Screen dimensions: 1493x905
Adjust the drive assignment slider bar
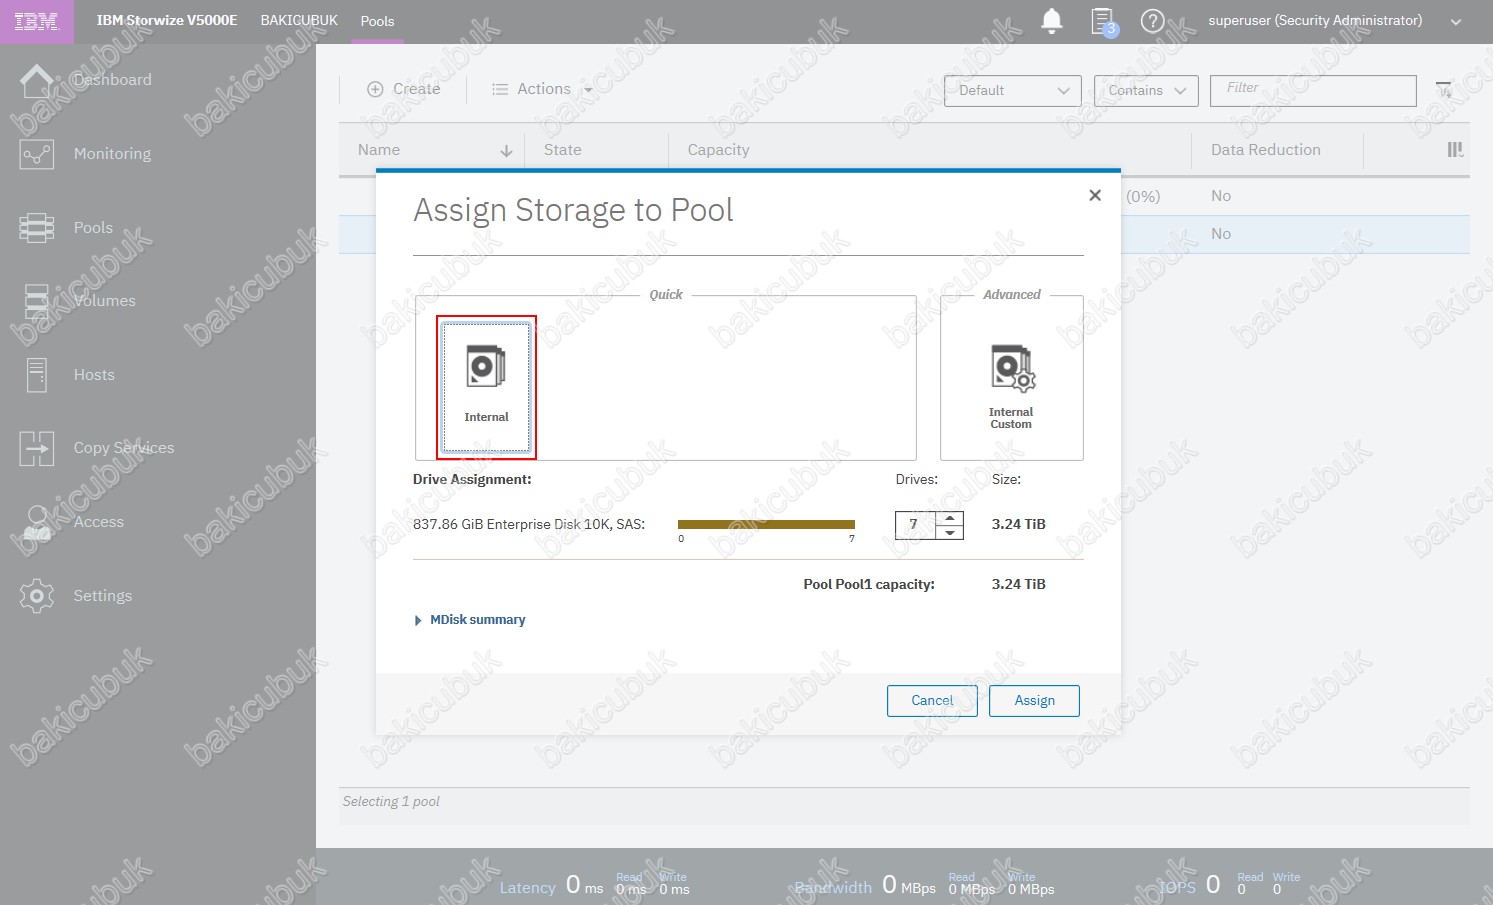pyautogui.click(x=766, y=524)
